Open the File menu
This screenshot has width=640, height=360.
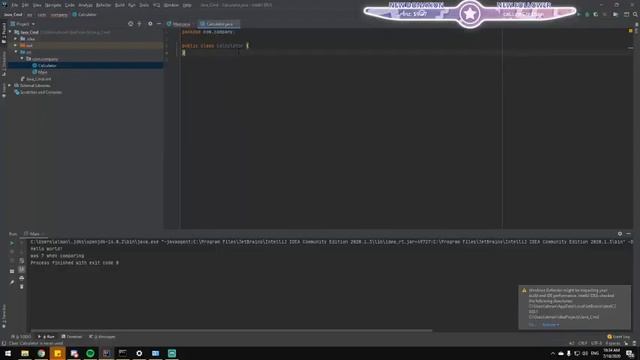tap(15, 5)
